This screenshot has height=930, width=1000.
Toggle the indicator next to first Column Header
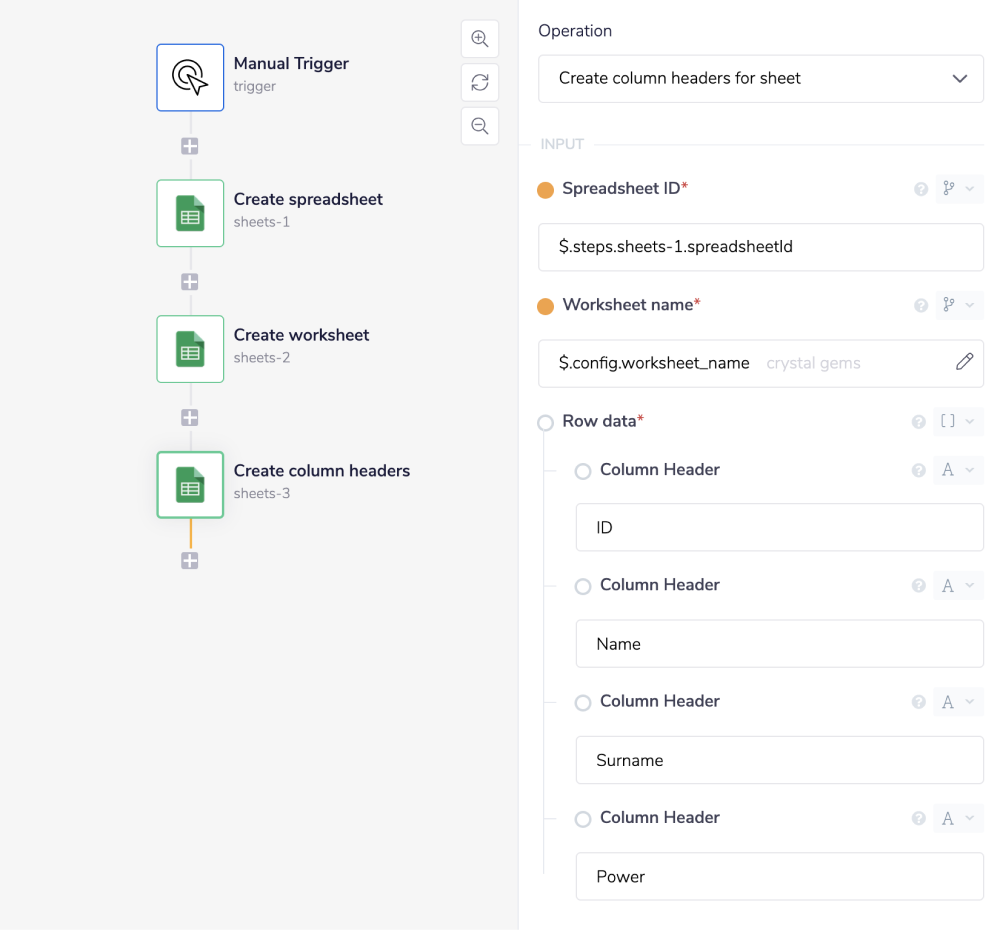tap(583, 471)
